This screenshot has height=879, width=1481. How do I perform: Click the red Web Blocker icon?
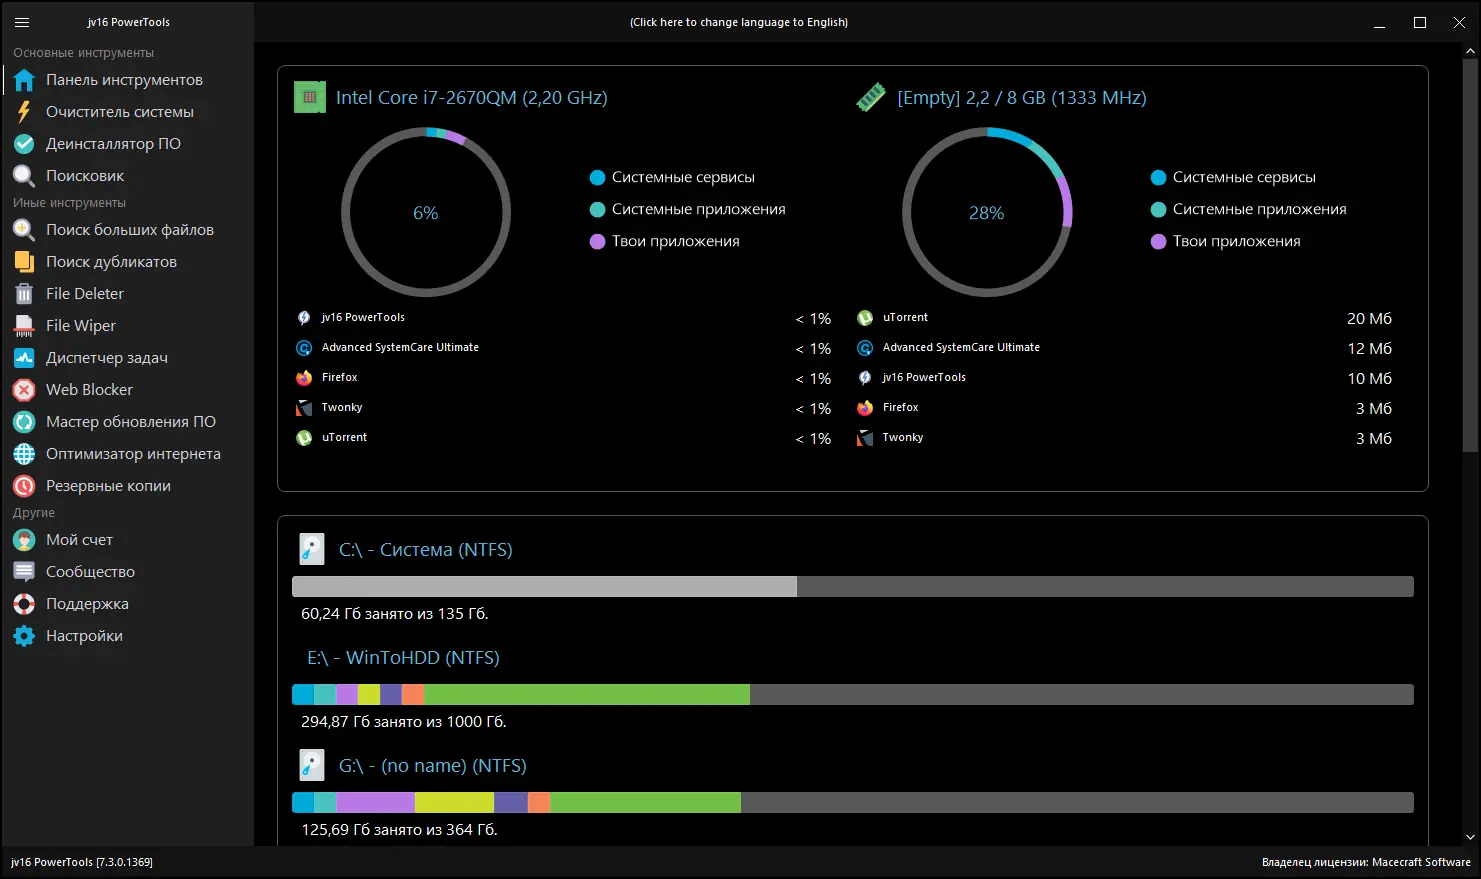24,390
